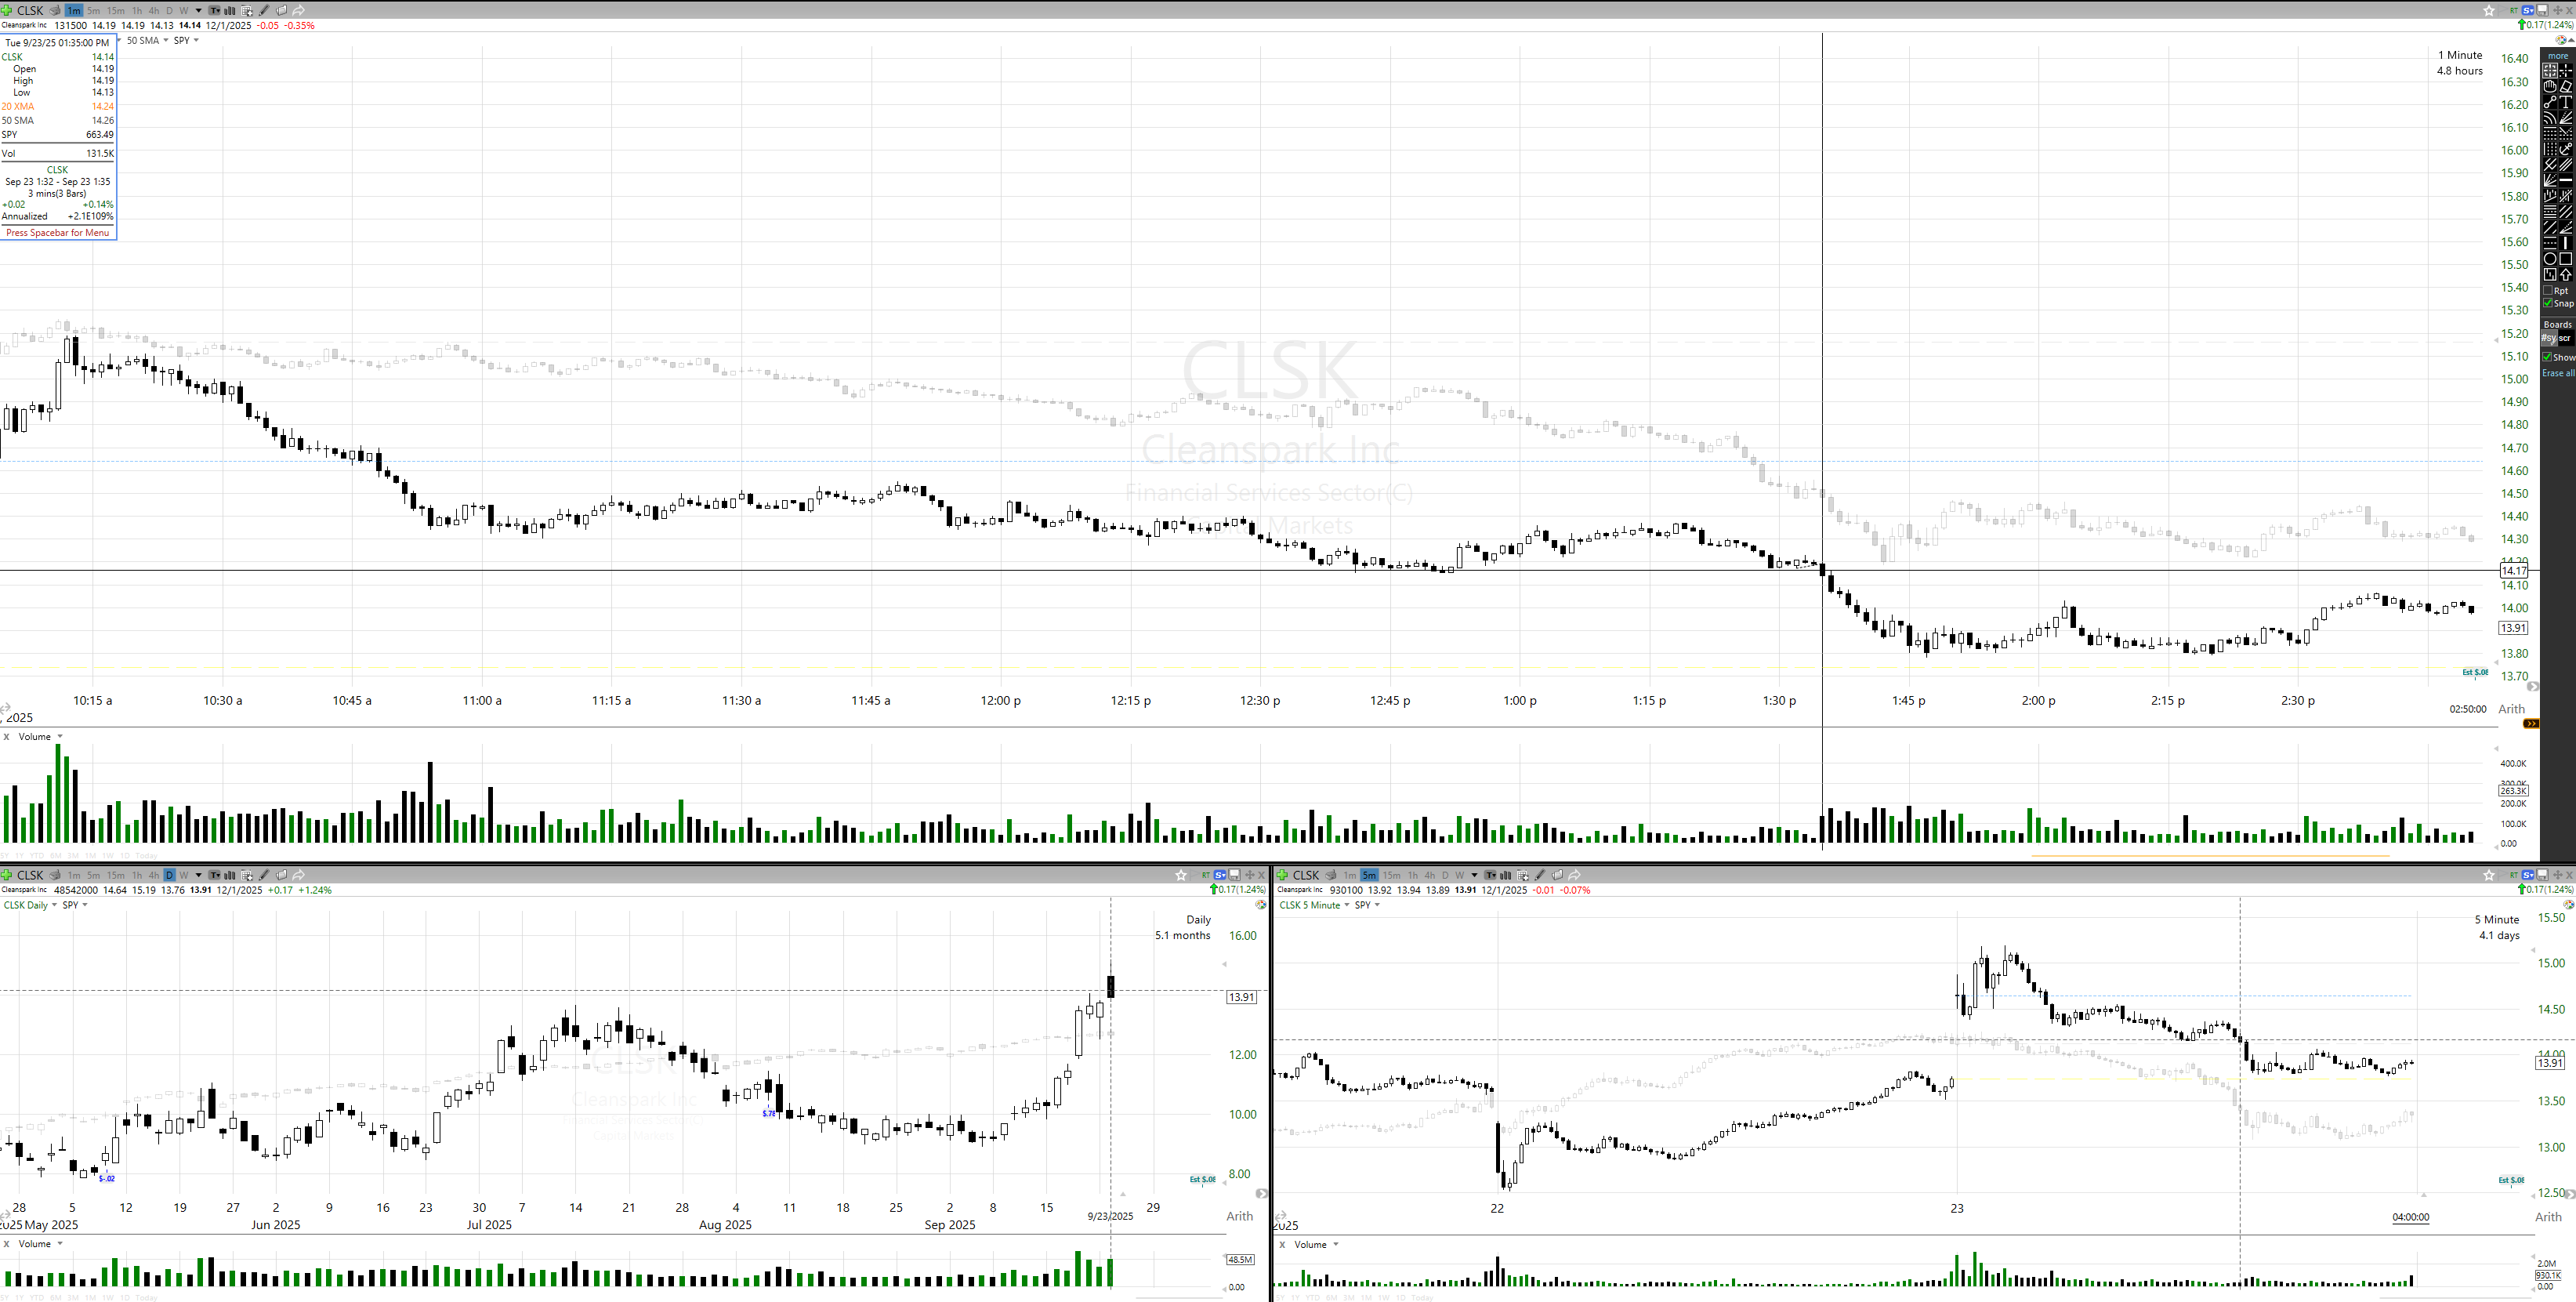Open the CLSK 5 Minute legend dropdown

(1346, 905)
